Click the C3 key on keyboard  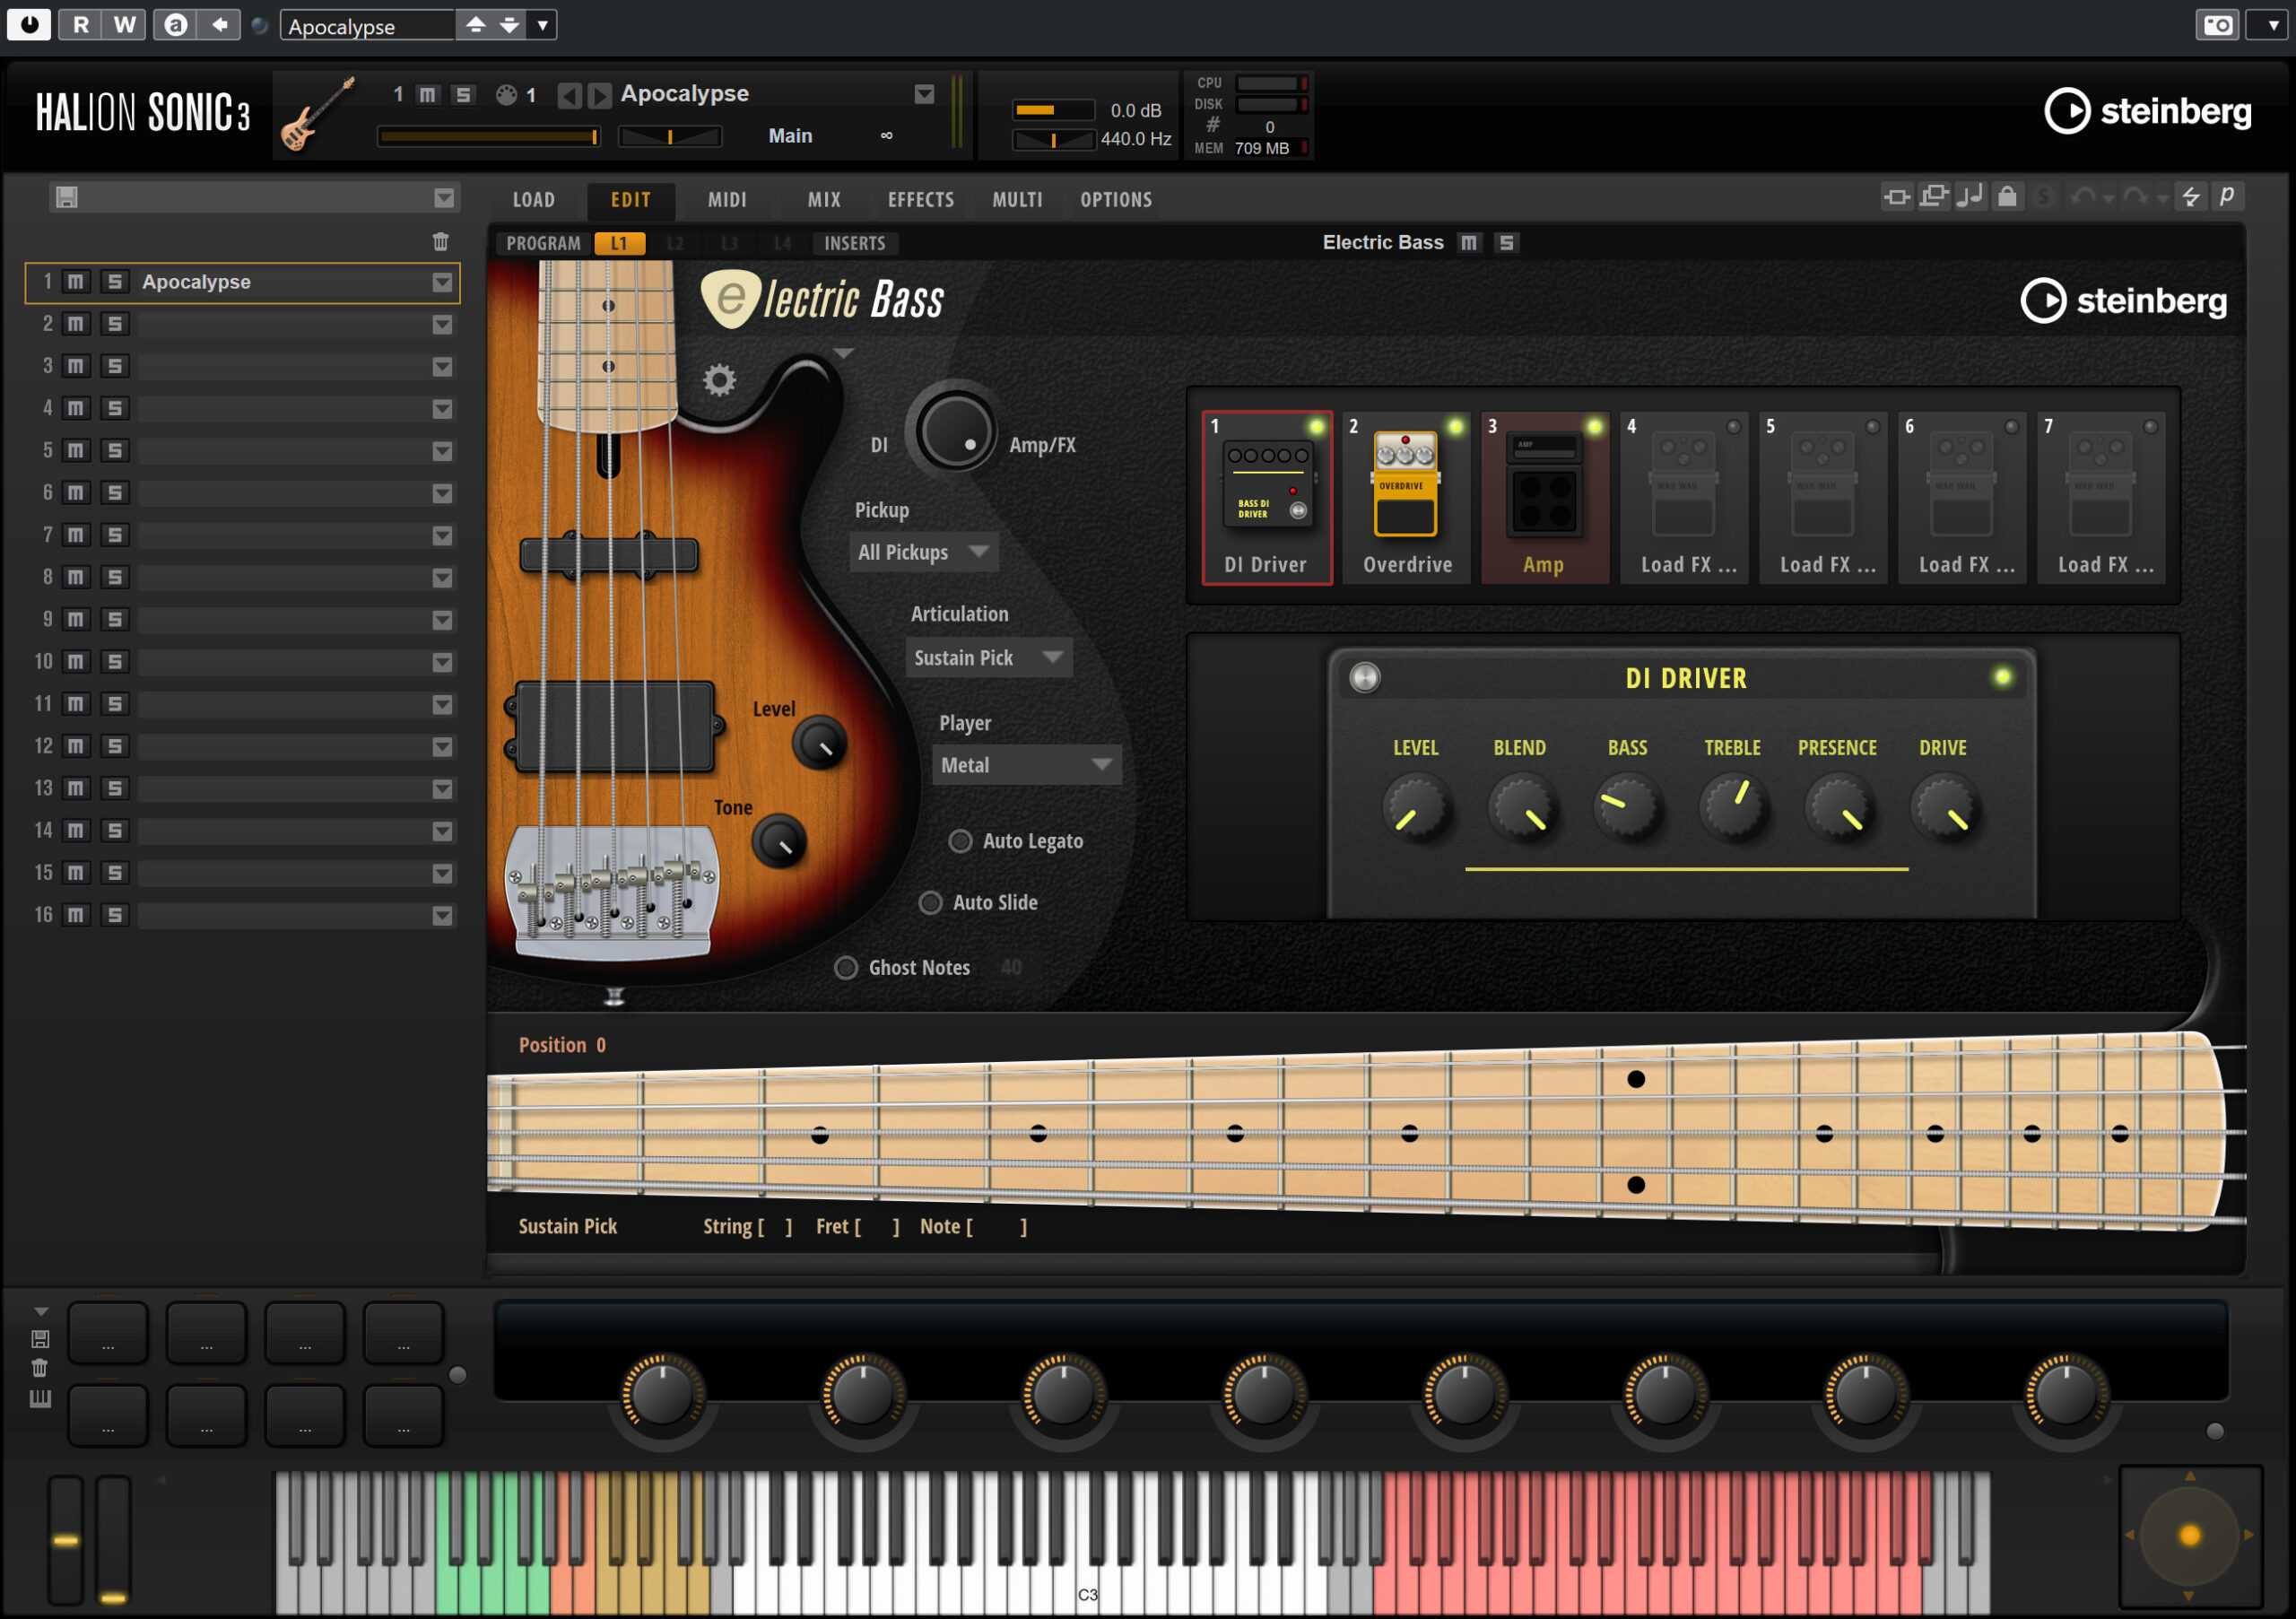1087,1545
